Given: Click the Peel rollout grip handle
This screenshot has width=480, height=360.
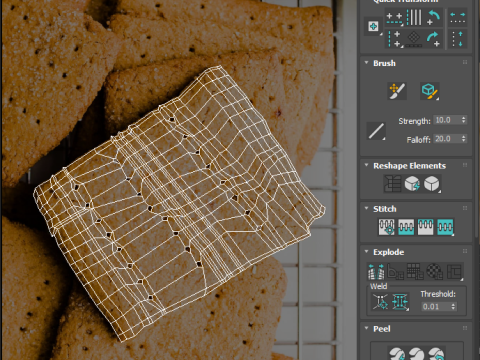Looking at the screenshot, I should pyautogui.click(x=465, y=328).
